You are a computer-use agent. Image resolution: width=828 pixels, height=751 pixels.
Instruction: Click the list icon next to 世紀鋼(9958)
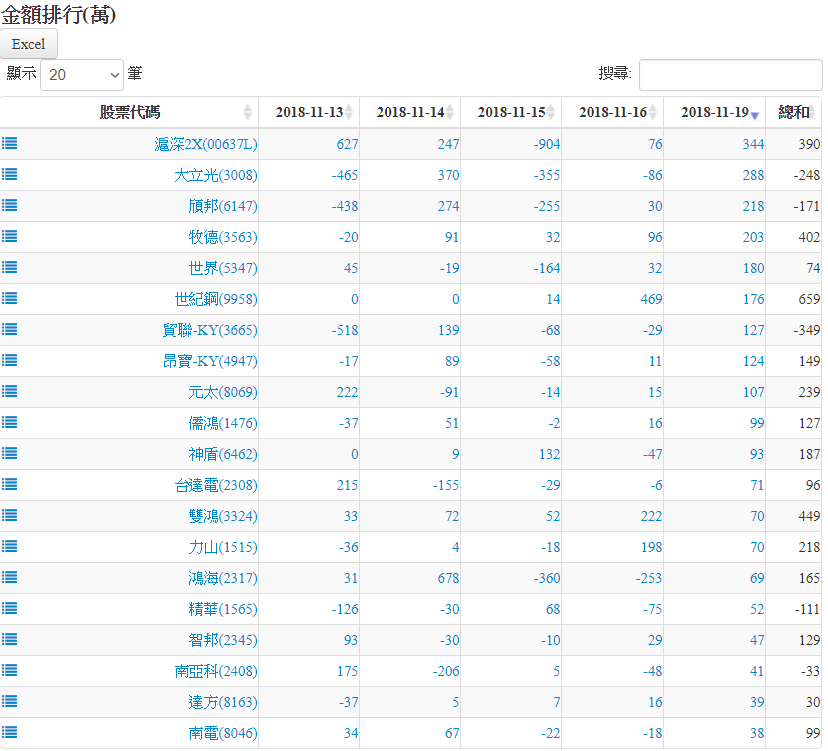click(x=9, y=299)
